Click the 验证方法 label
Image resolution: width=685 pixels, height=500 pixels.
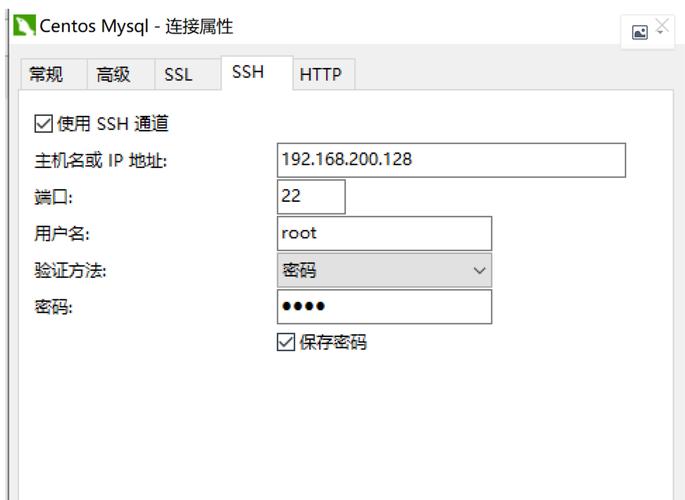70,270
